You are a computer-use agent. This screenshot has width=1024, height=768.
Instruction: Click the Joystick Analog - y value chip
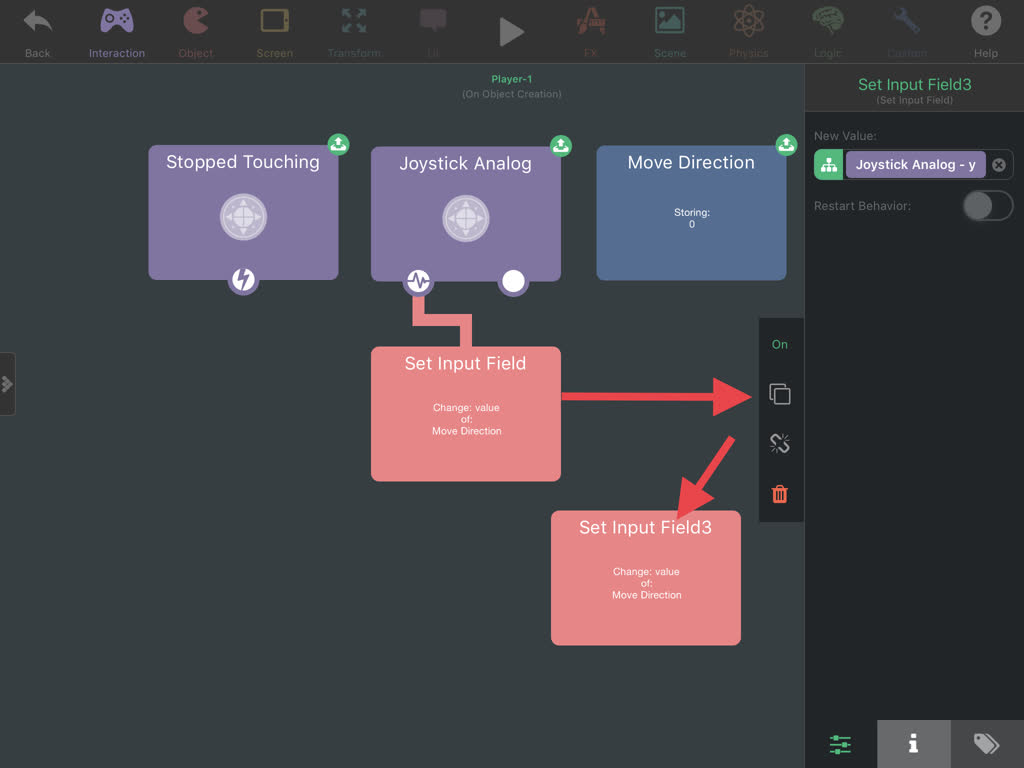[x=915, y=165]
